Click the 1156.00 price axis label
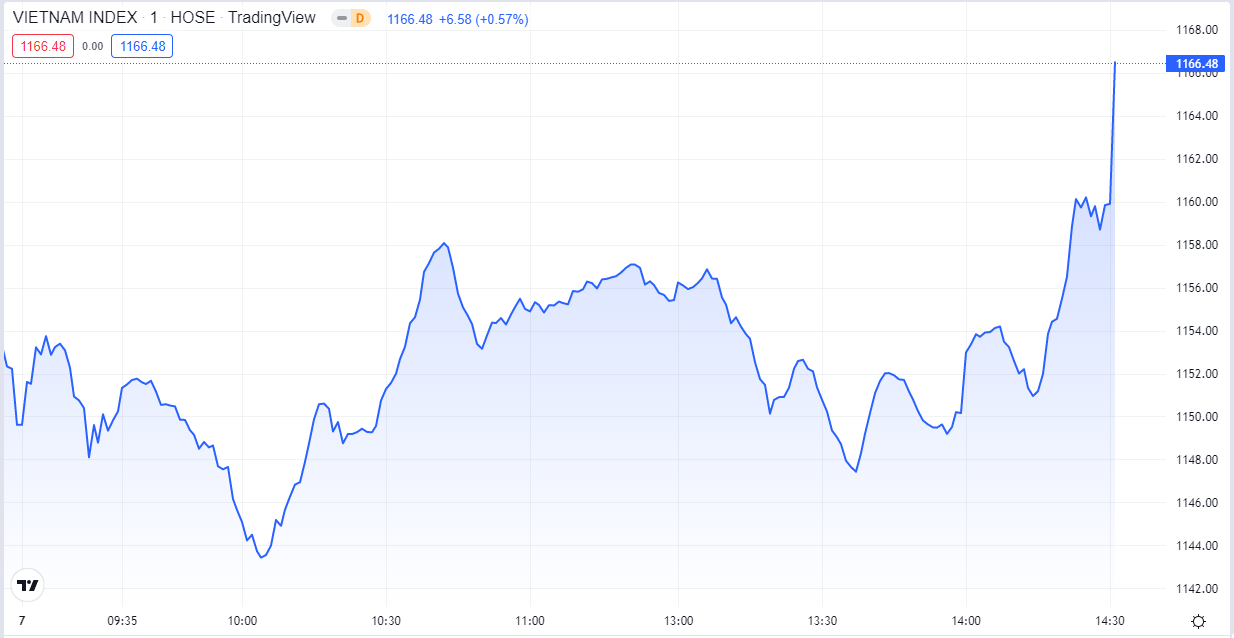Viewport: 1234px width, 638px height. (1197, 288)
